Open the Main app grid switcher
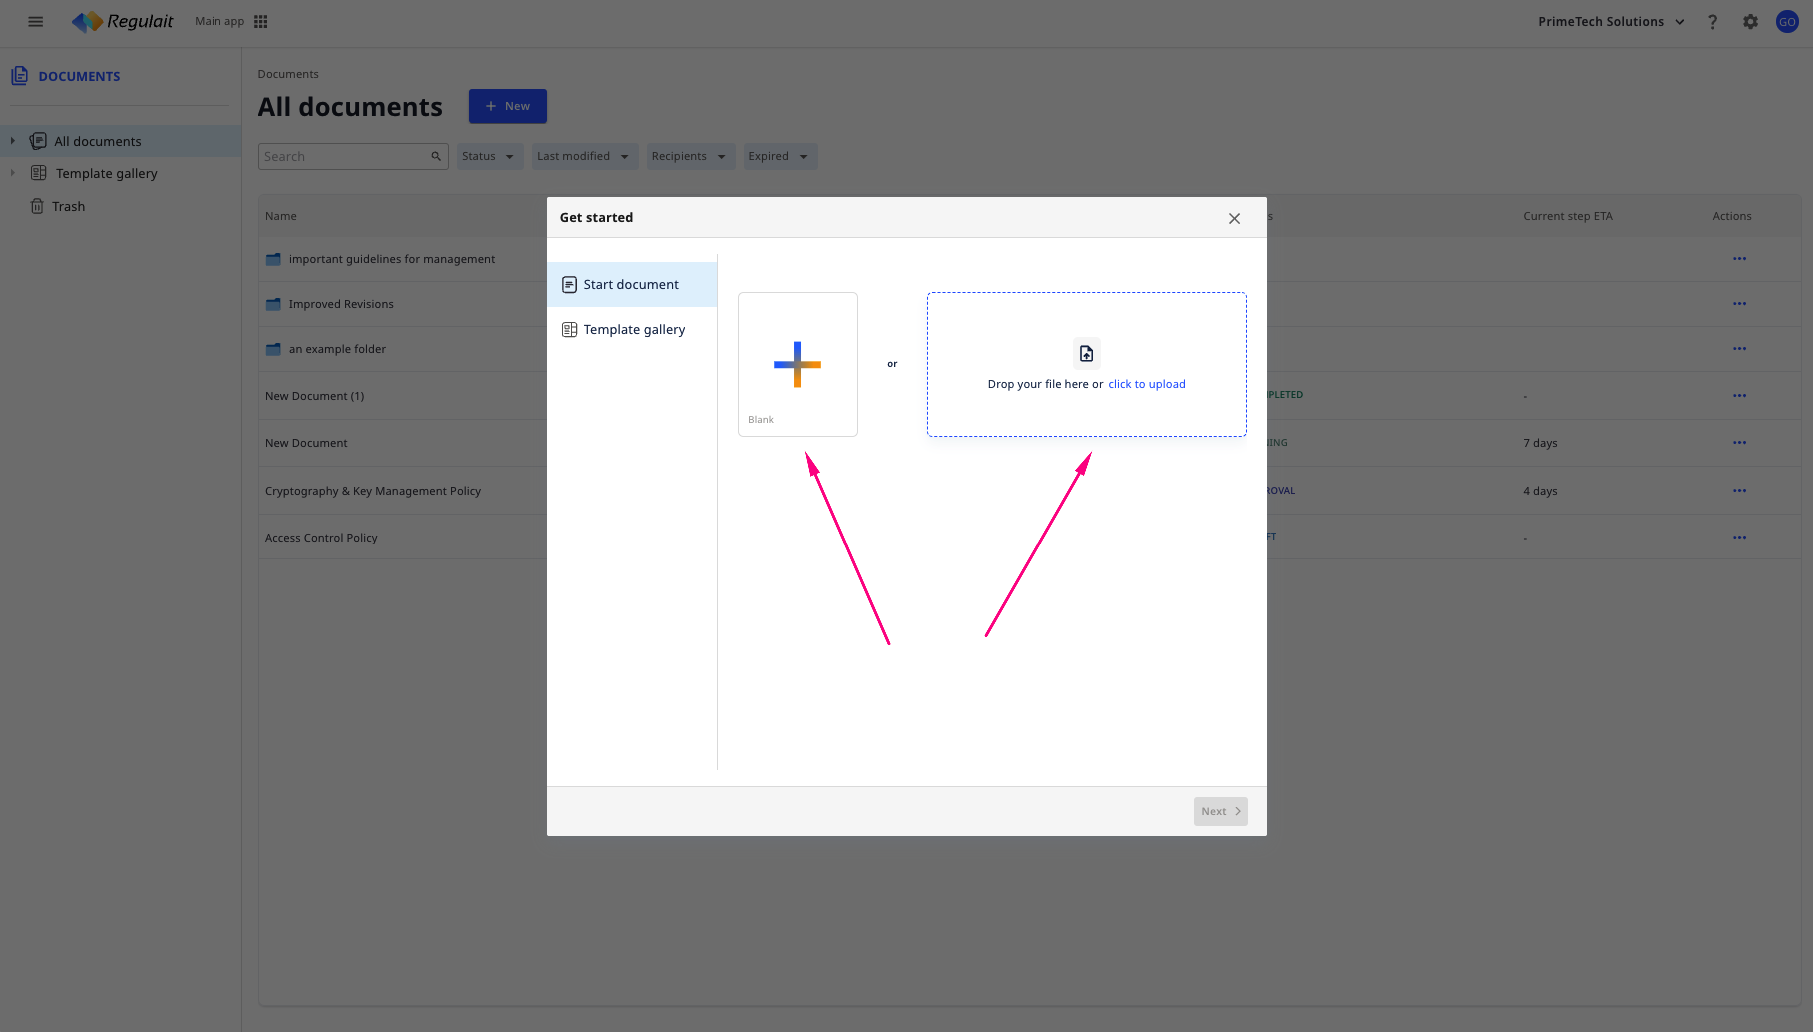Image resolution: width=1813 pixels, height=1032 pixels. point(261,22)
